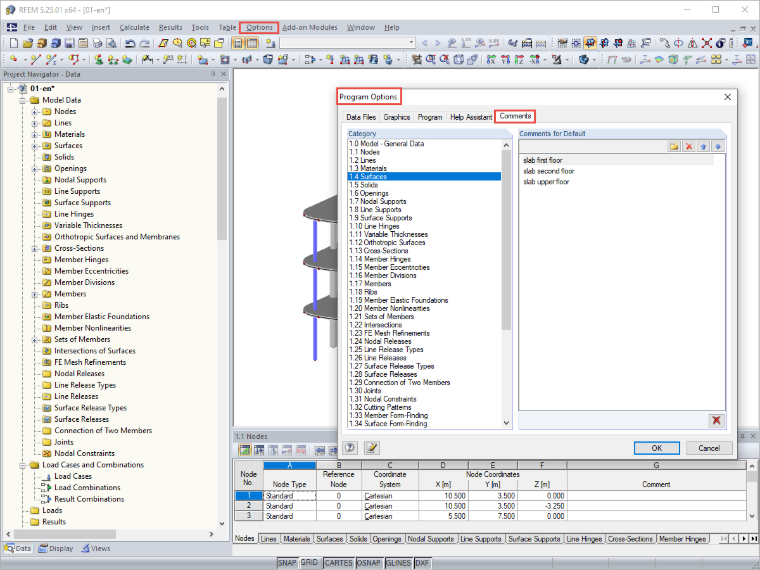This screenshot has width=760, height=570.
Task: Toggle DXF in the status bar
Action: (422, 563)
